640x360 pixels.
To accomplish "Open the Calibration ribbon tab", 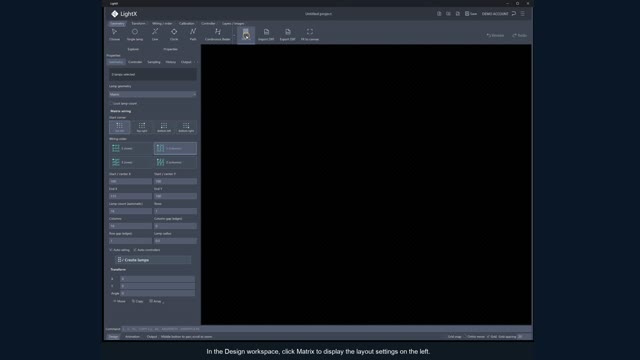I will 187,24.
